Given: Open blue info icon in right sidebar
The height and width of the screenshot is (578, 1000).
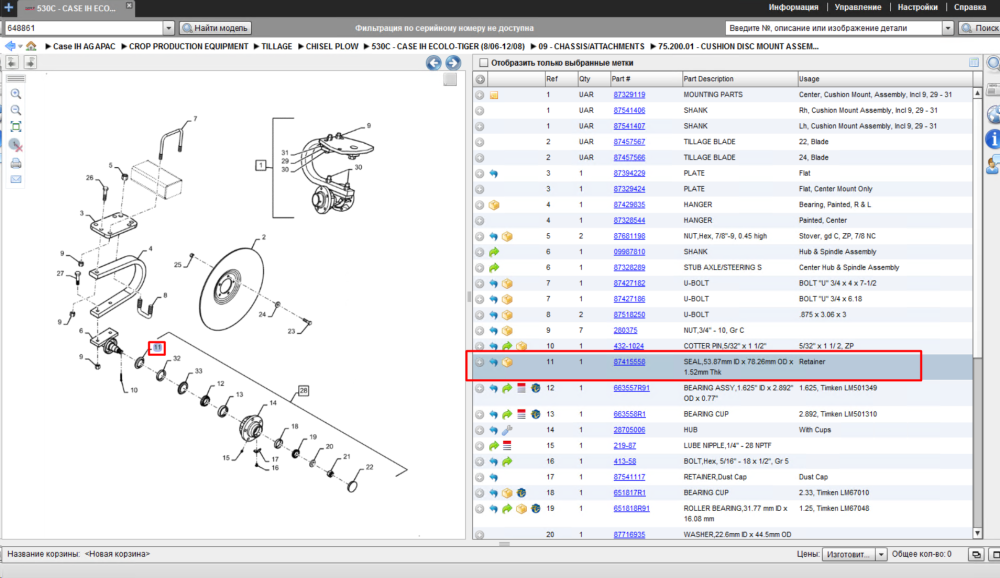Looking at the screenshot, I should click(x=993, y=138).
